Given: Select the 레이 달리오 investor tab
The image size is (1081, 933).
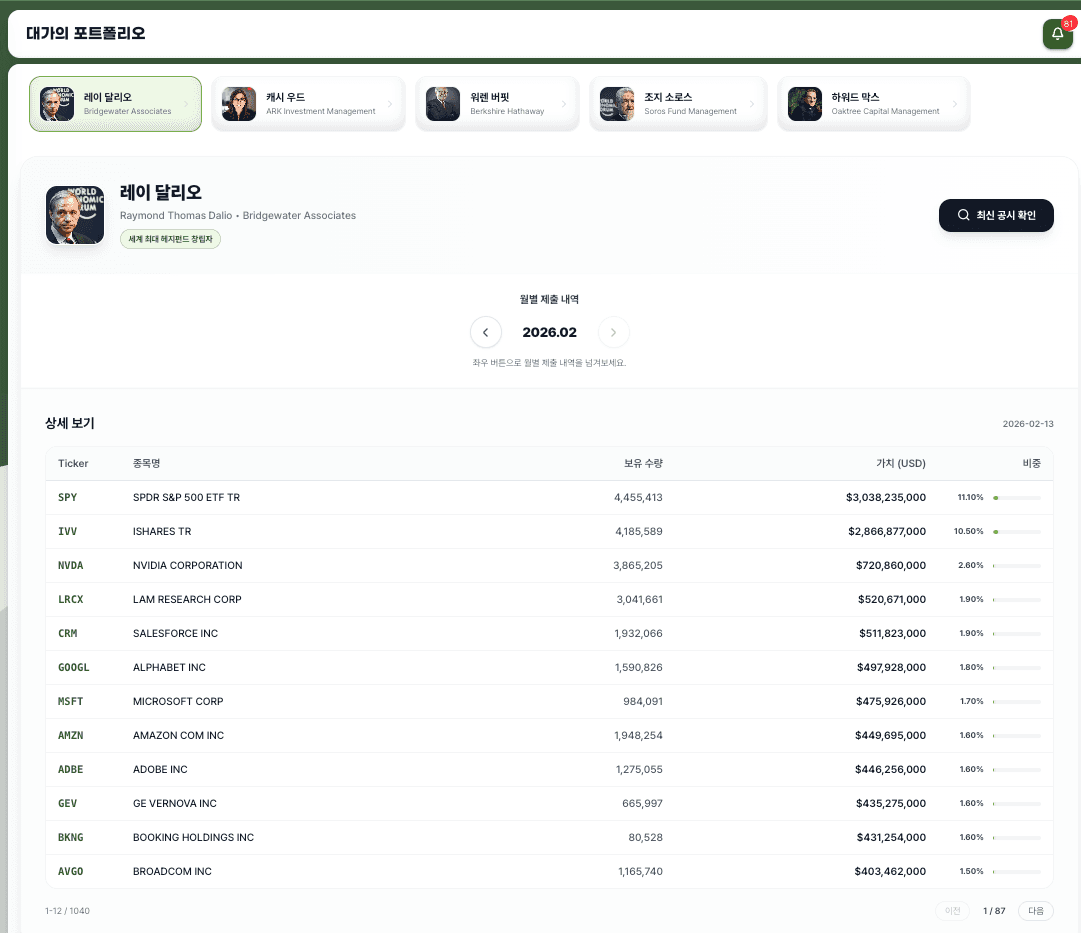Looking at the screenshot, I should [115, 103].
